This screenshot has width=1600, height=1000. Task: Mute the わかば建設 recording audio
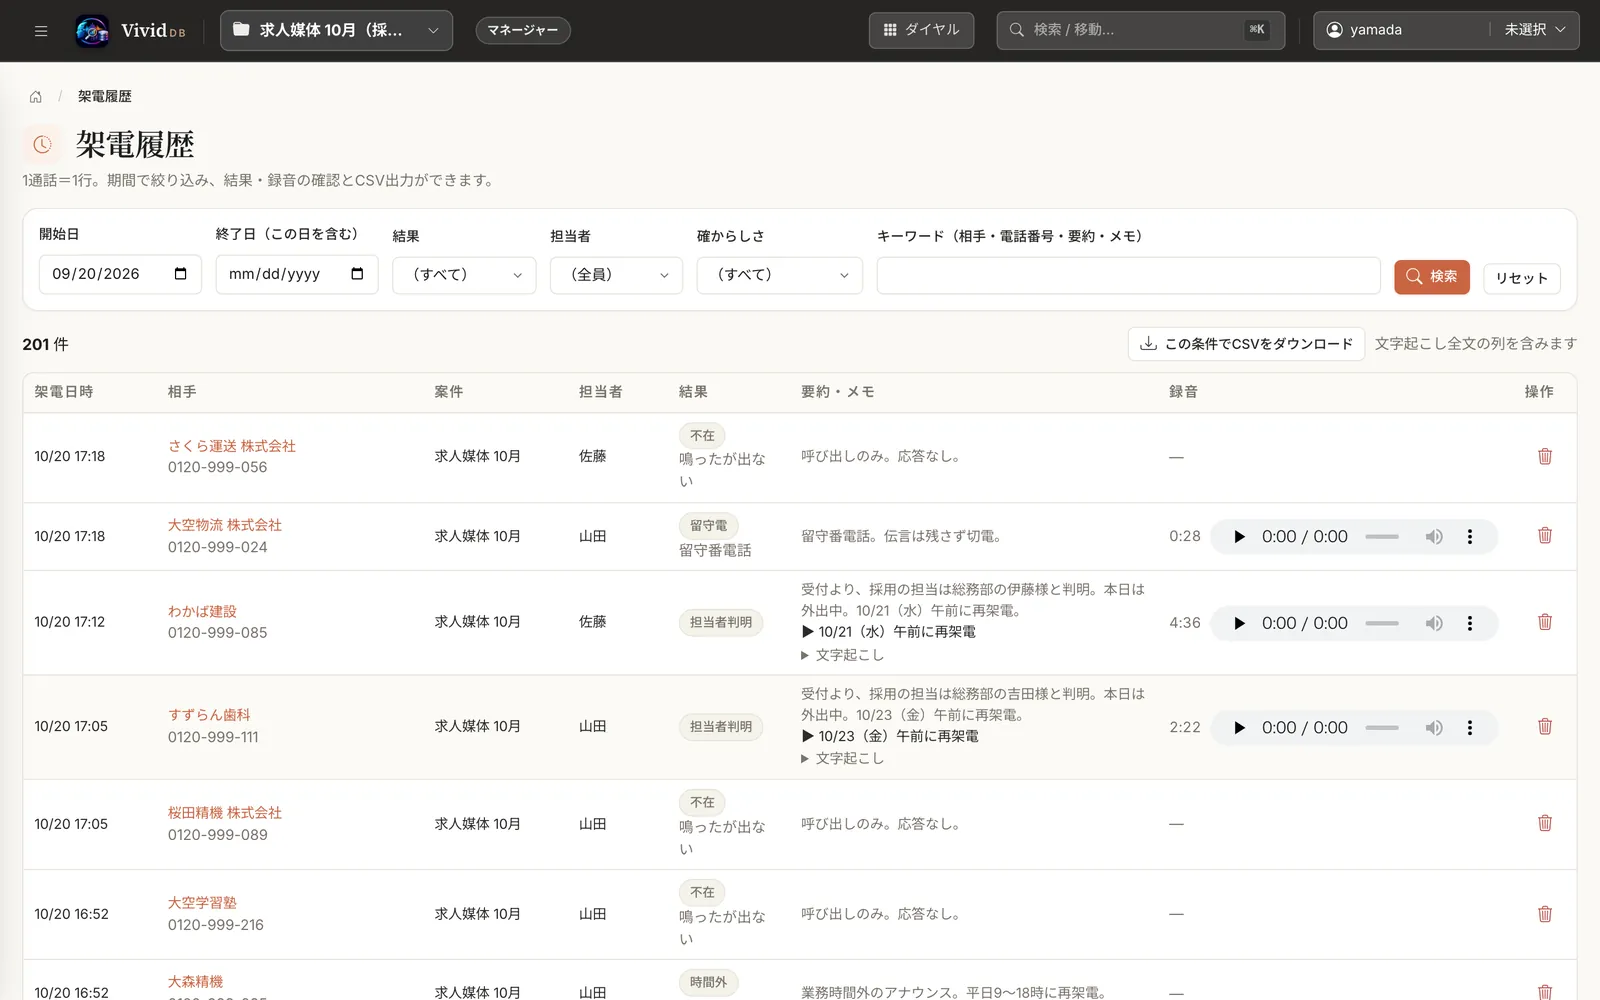pos(1434,623)
